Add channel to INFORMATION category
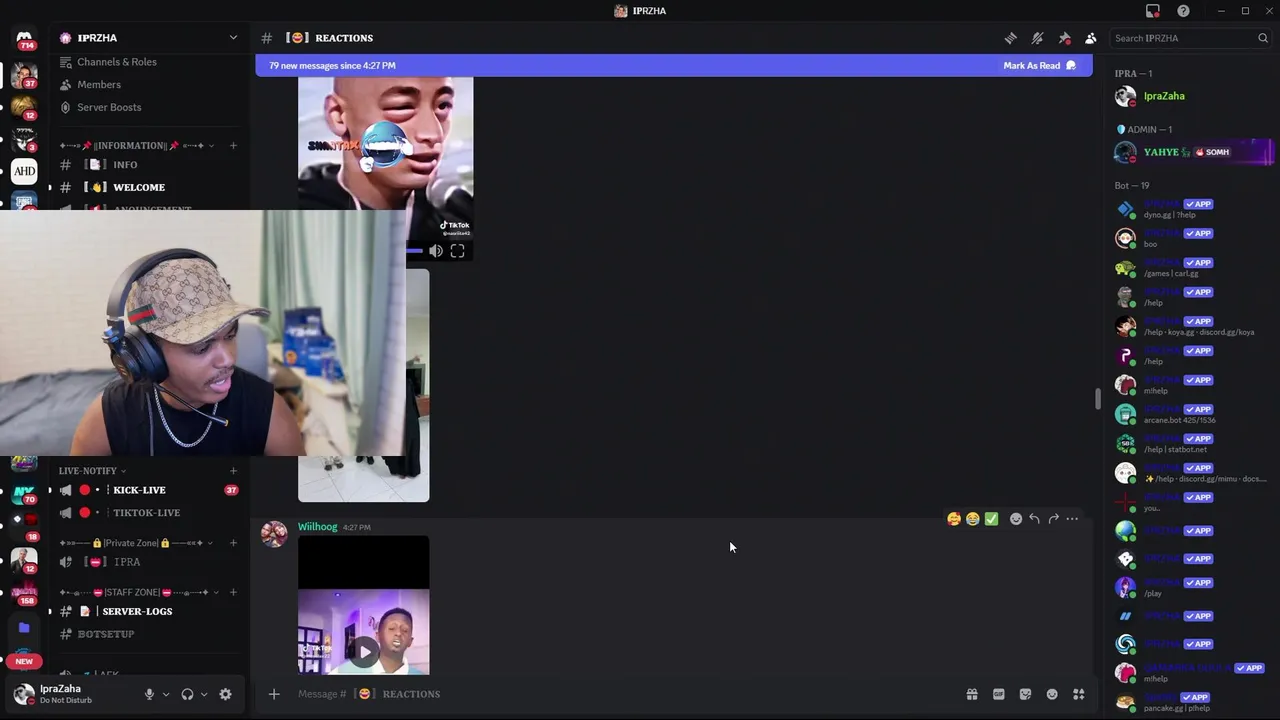The width and height of the screenshot is (1280, 720). 233,146
